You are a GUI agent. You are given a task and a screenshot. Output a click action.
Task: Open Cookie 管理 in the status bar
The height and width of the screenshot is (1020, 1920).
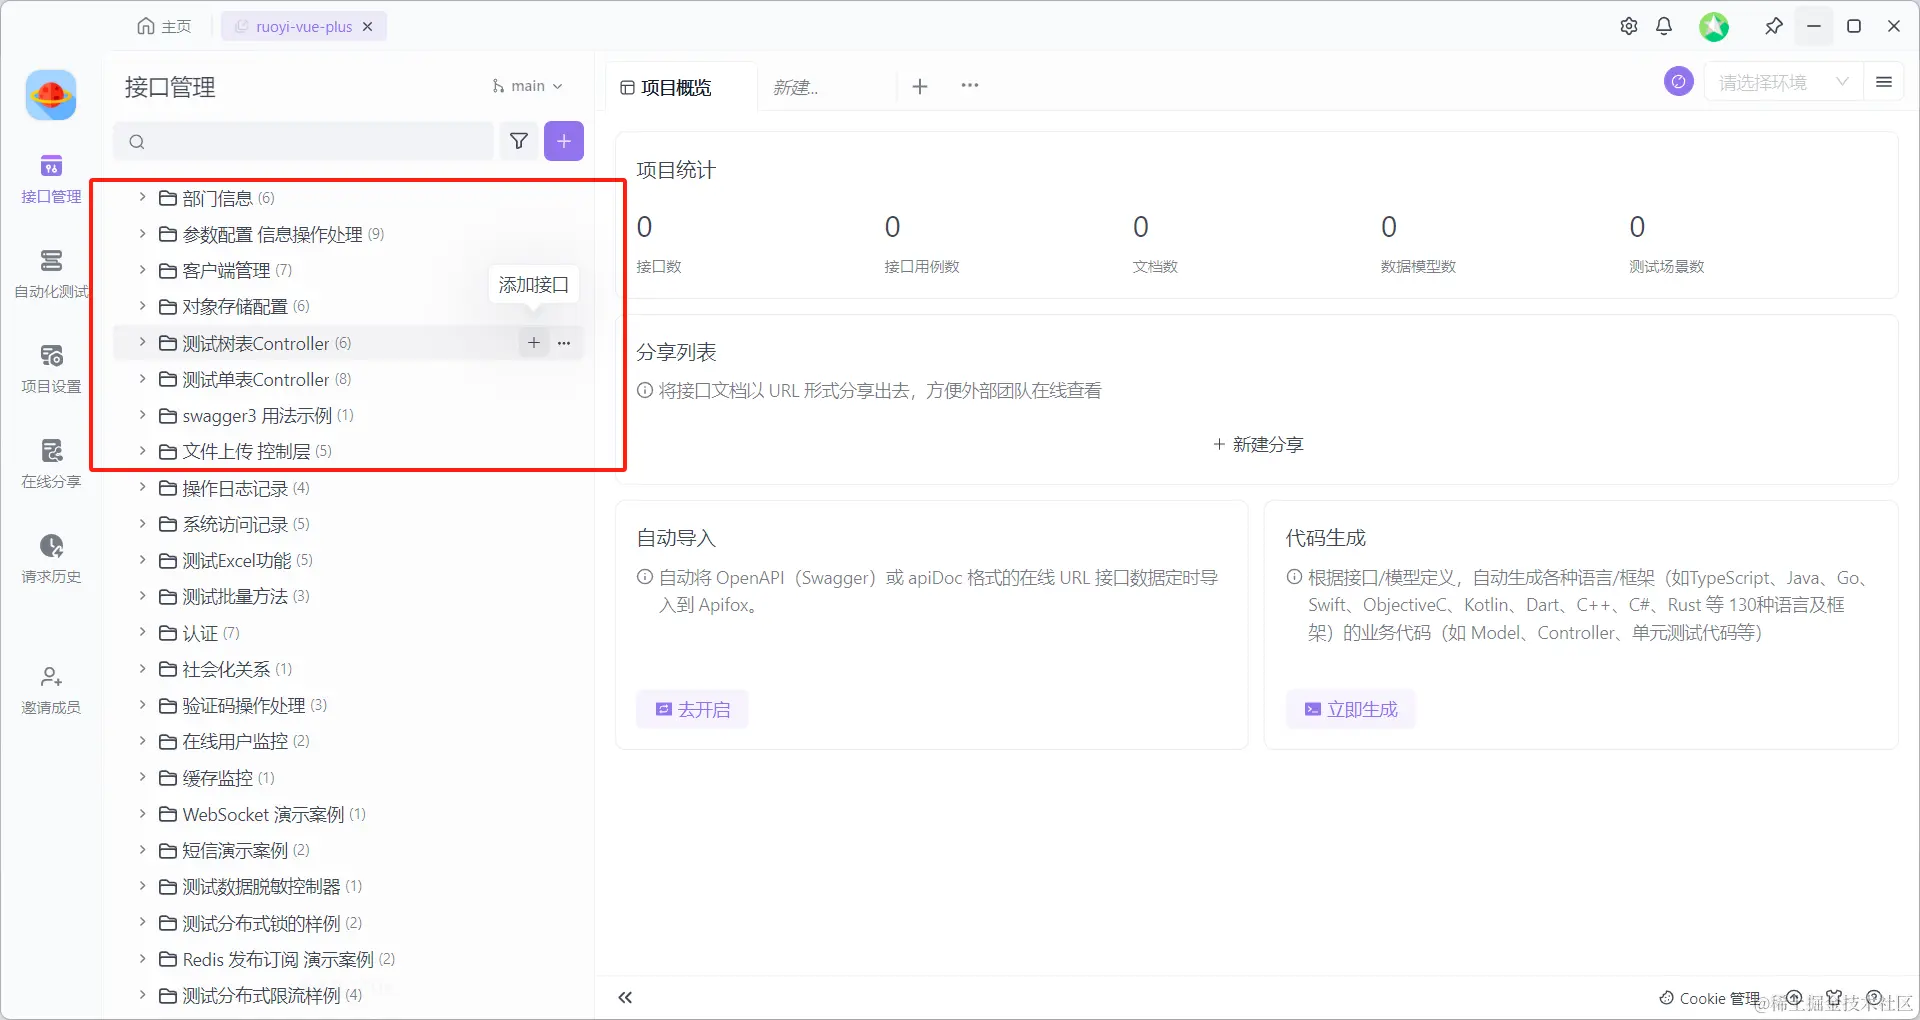pyautogui.click(x=1709, y=998)
